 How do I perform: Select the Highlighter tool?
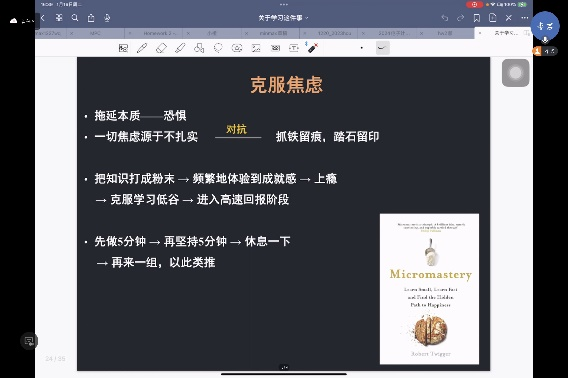click(180, 48)
